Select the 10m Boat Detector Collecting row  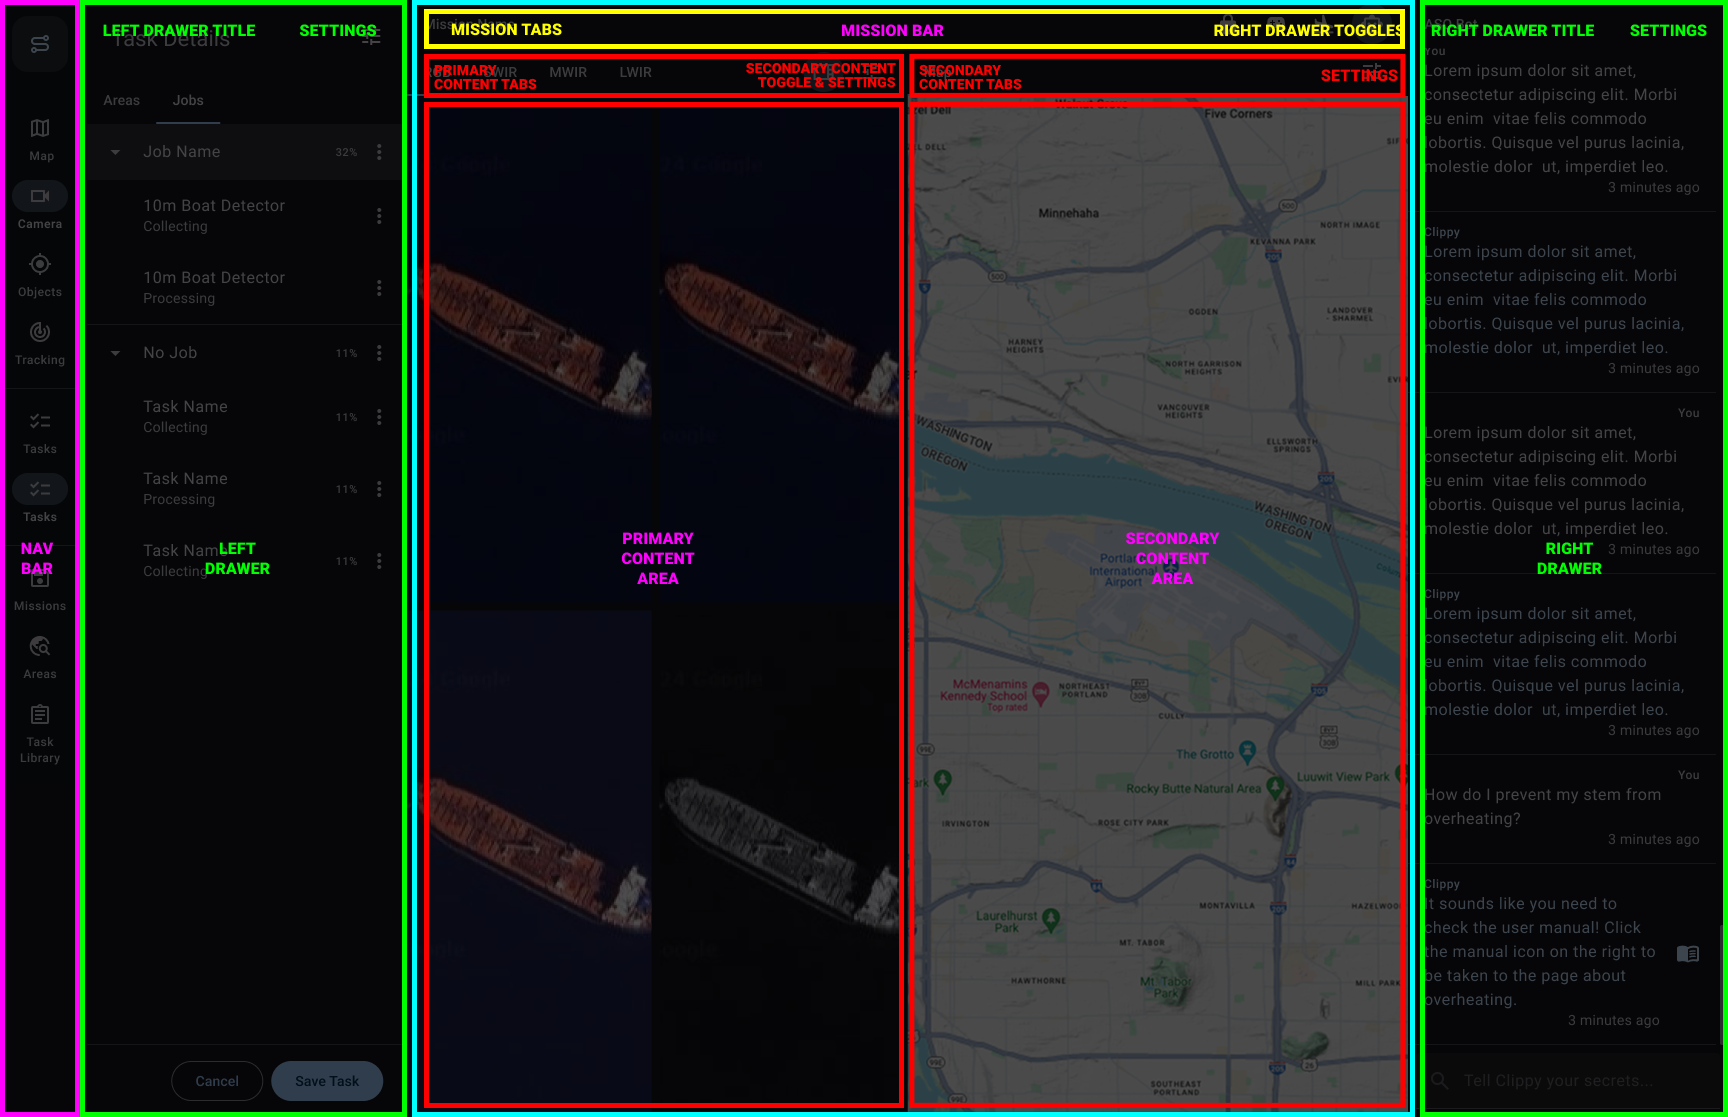tap(243, 216)
